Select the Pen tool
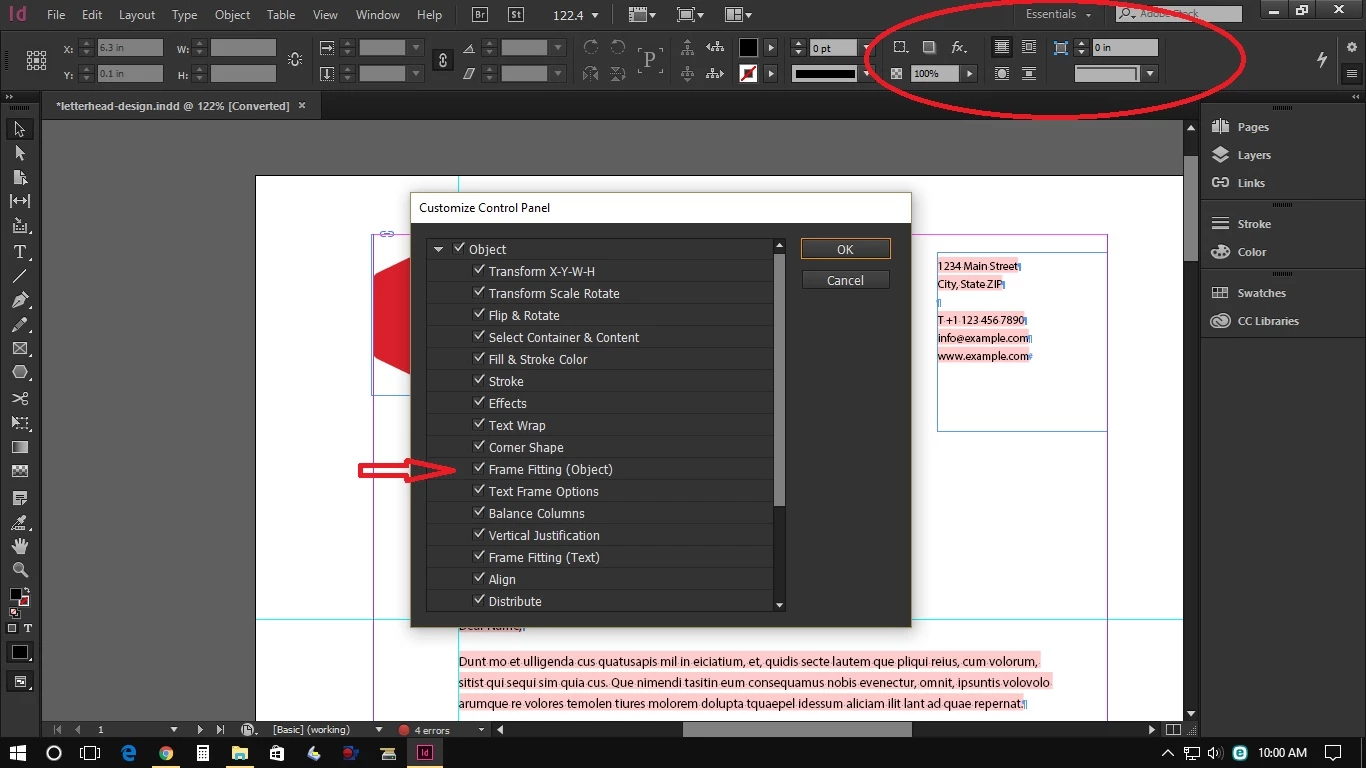Image resolution: width=1366 pixels, height=768 pixels. pos(19,300)
